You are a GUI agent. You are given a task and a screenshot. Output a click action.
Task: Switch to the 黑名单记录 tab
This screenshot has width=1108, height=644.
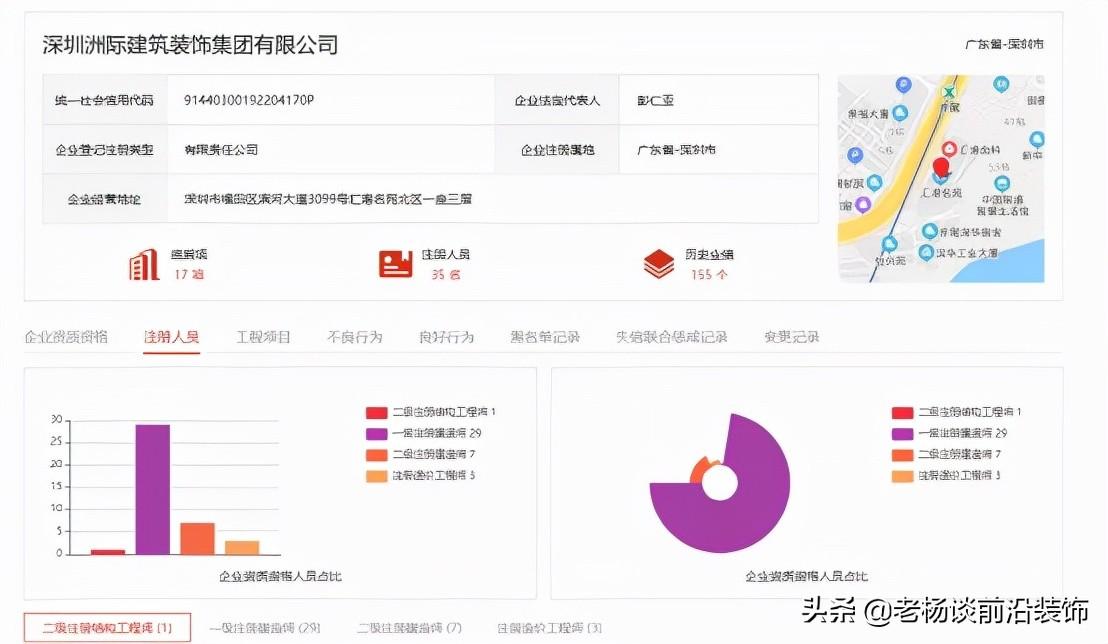coord(545,337)
